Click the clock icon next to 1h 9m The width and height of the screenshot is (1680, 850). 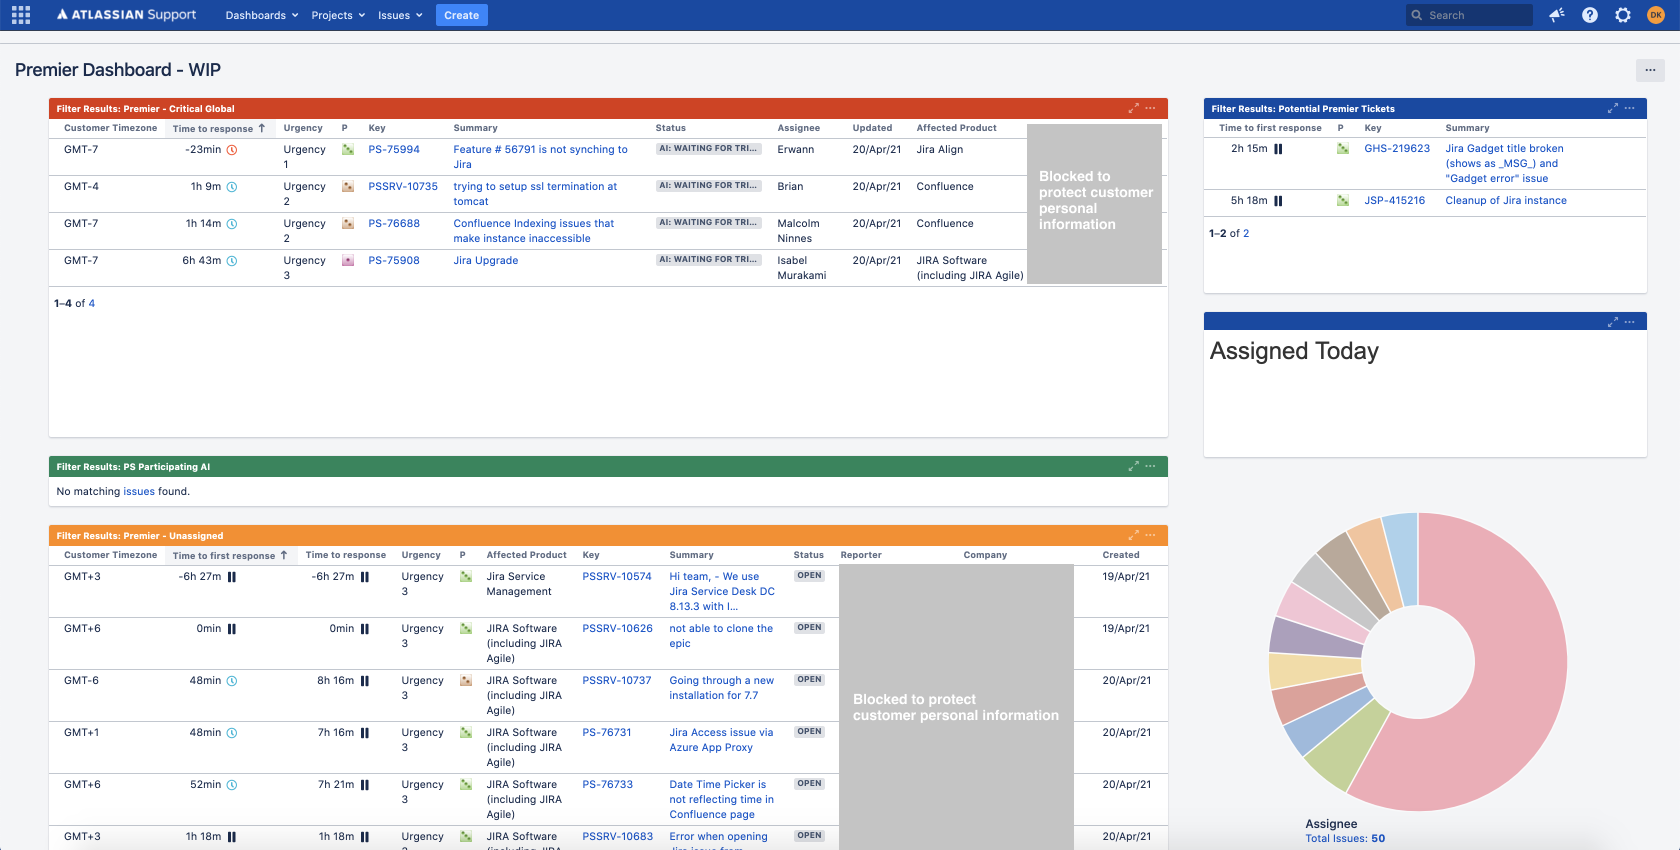(232, 187)
